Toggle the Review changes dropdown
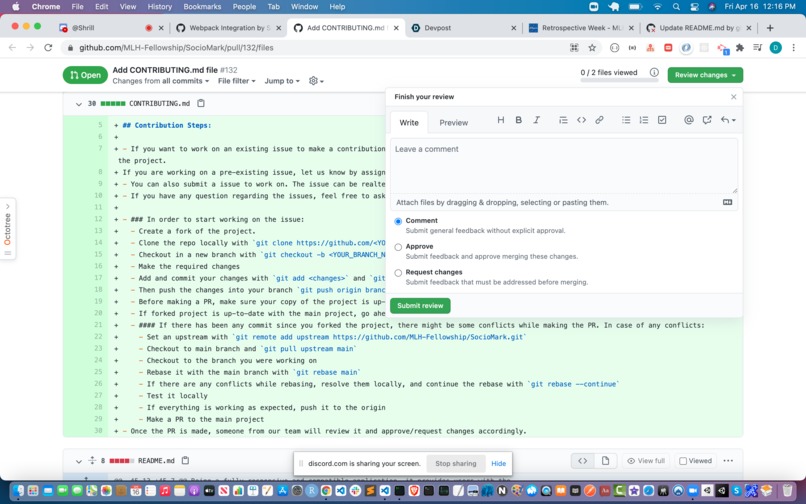 coord(705,75)
